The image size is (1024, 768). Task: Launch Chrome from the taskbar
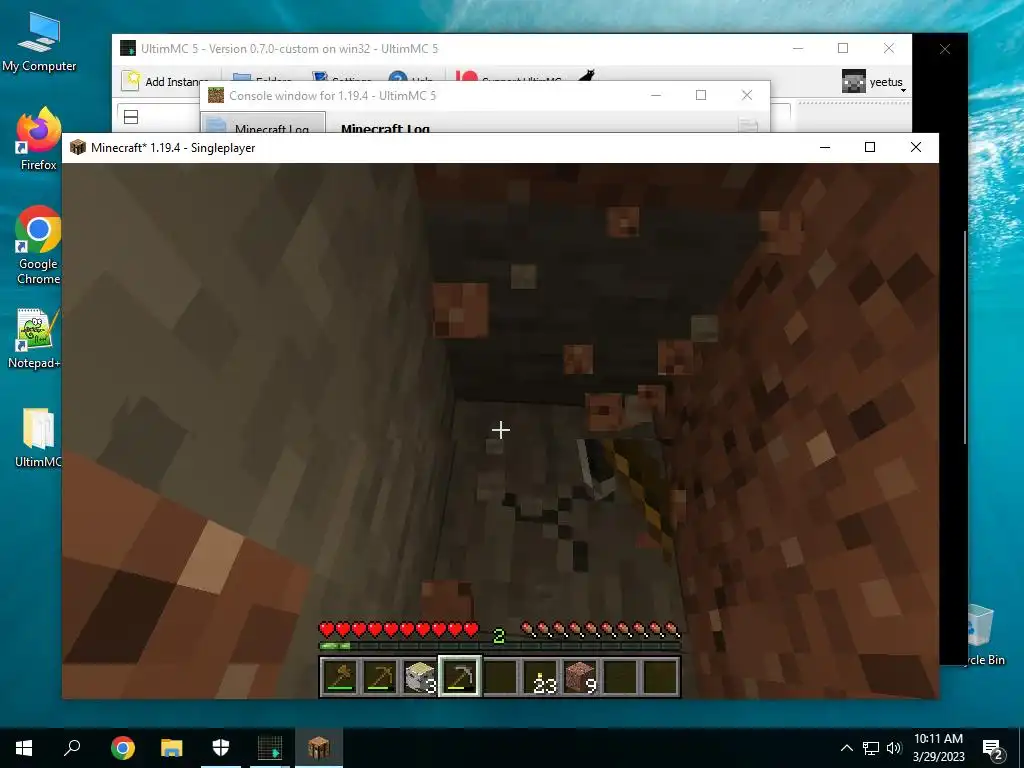pyautogui.click(x=122, y=748)
